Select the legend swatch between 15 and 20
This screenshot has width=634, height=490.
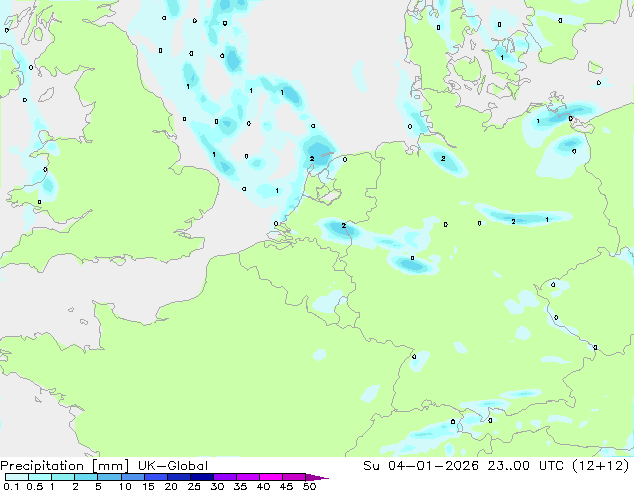156,477
